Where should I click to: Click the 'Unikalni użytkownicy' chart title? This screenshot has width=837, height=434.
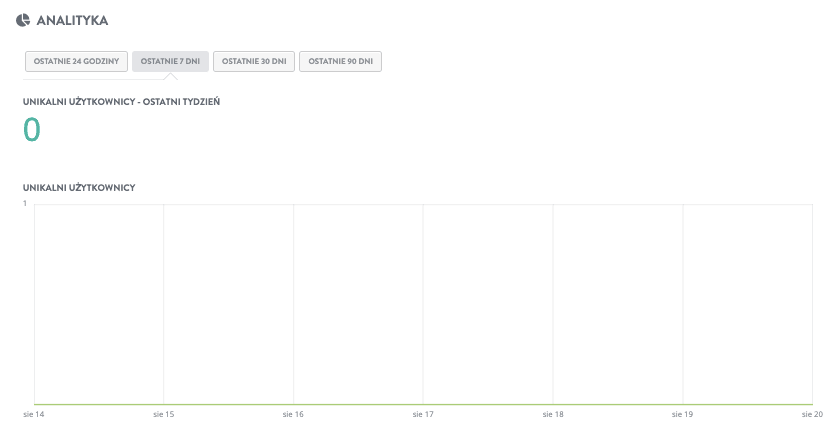[x=79, y=187]
